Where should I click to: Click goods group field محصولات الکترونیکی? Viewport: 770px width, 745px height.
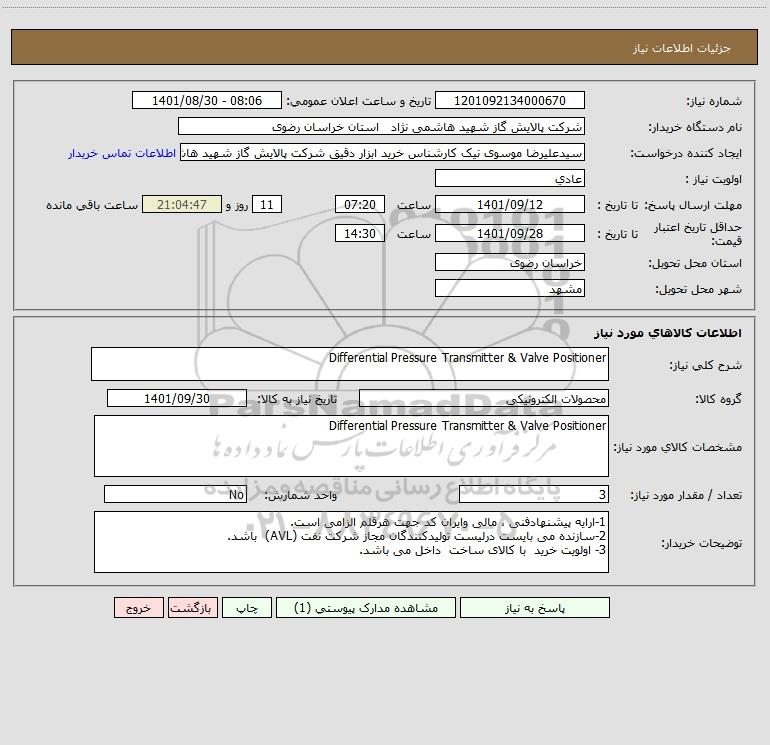point(484,398)
